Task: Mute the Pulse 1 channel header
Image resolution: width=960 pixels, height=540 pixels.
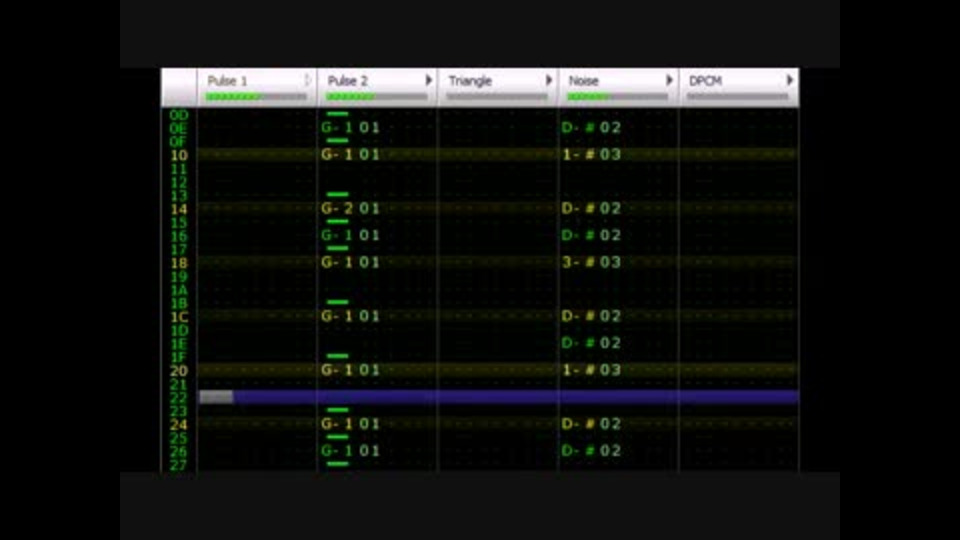Action: [257, 88]
